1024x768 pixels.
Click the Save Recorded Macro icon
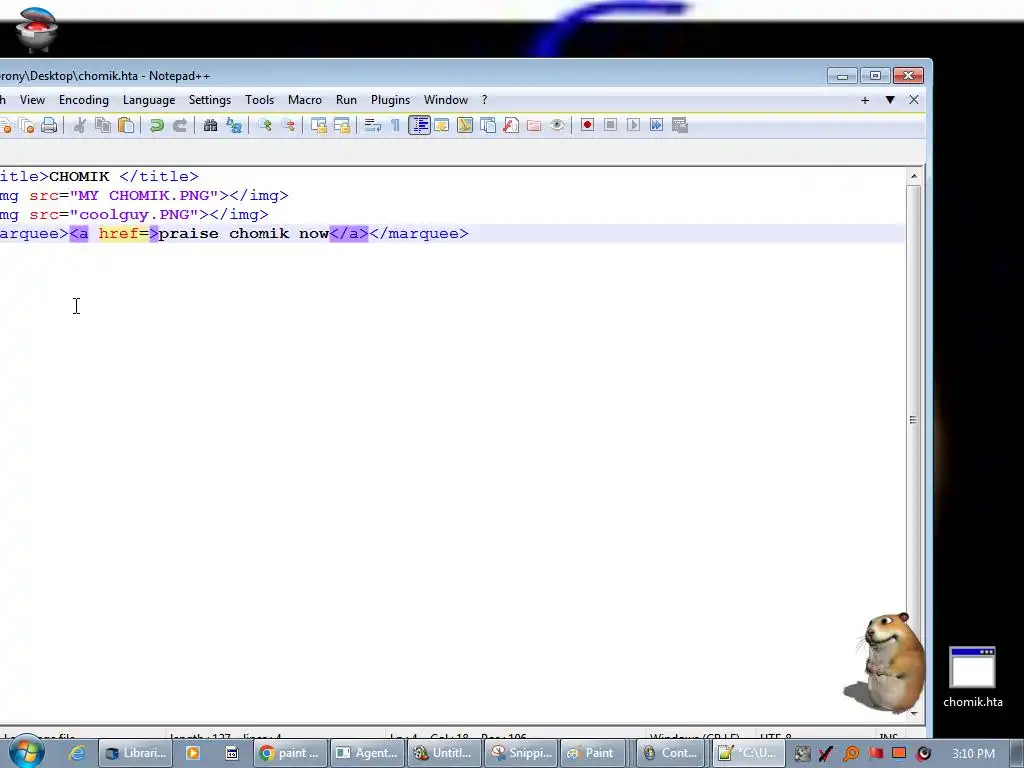[x=680, y=125]
